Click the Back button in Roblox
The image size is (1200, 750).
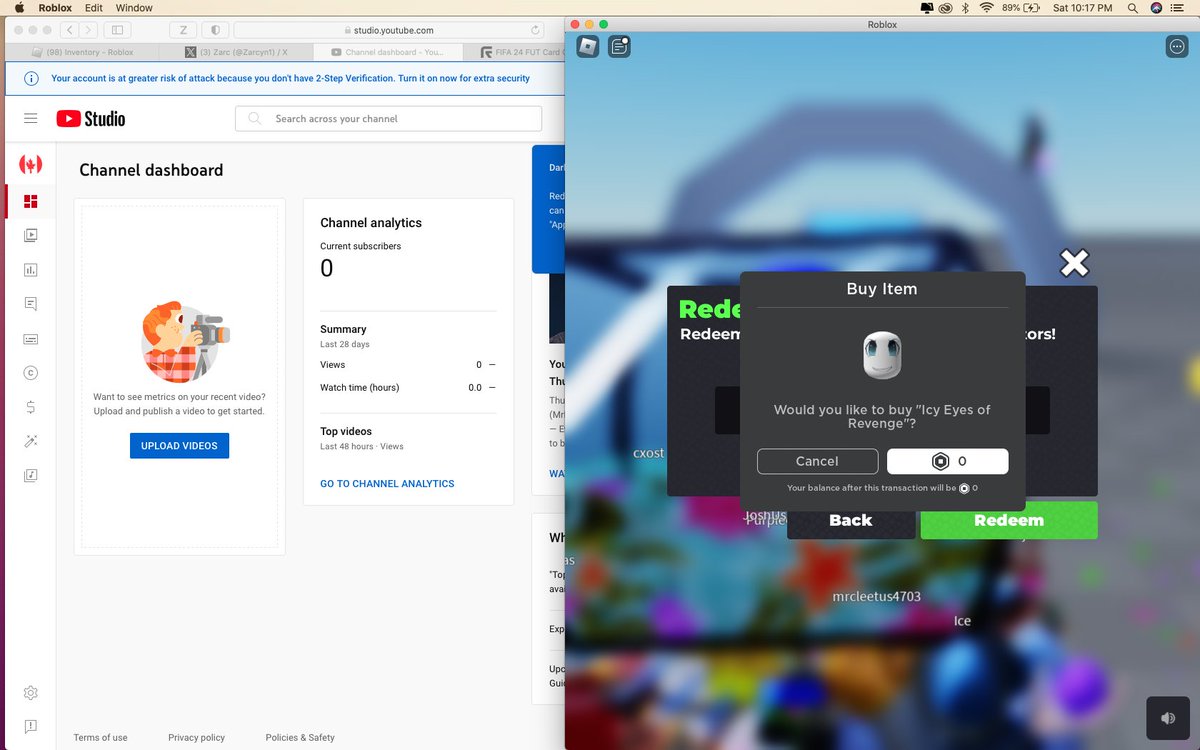pyautogui.click(x=851, y=520)
